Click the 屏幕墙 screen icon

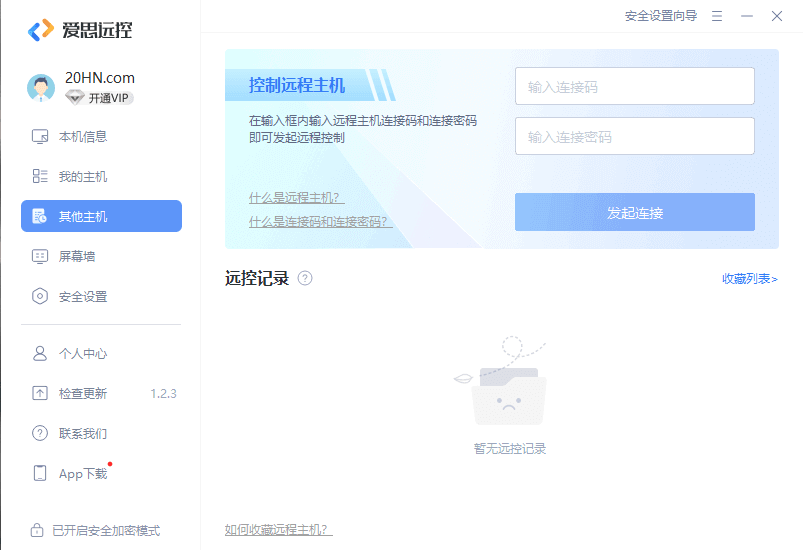click(40, 257)
